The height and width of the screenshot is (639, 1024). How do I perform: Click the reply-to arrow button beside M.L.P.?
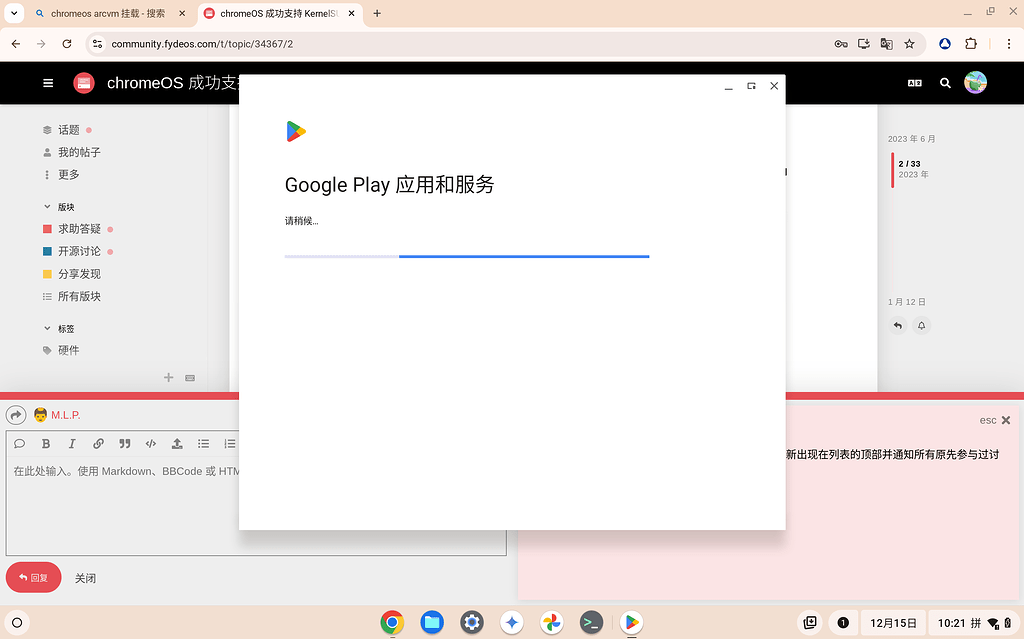tap(16, 415)
